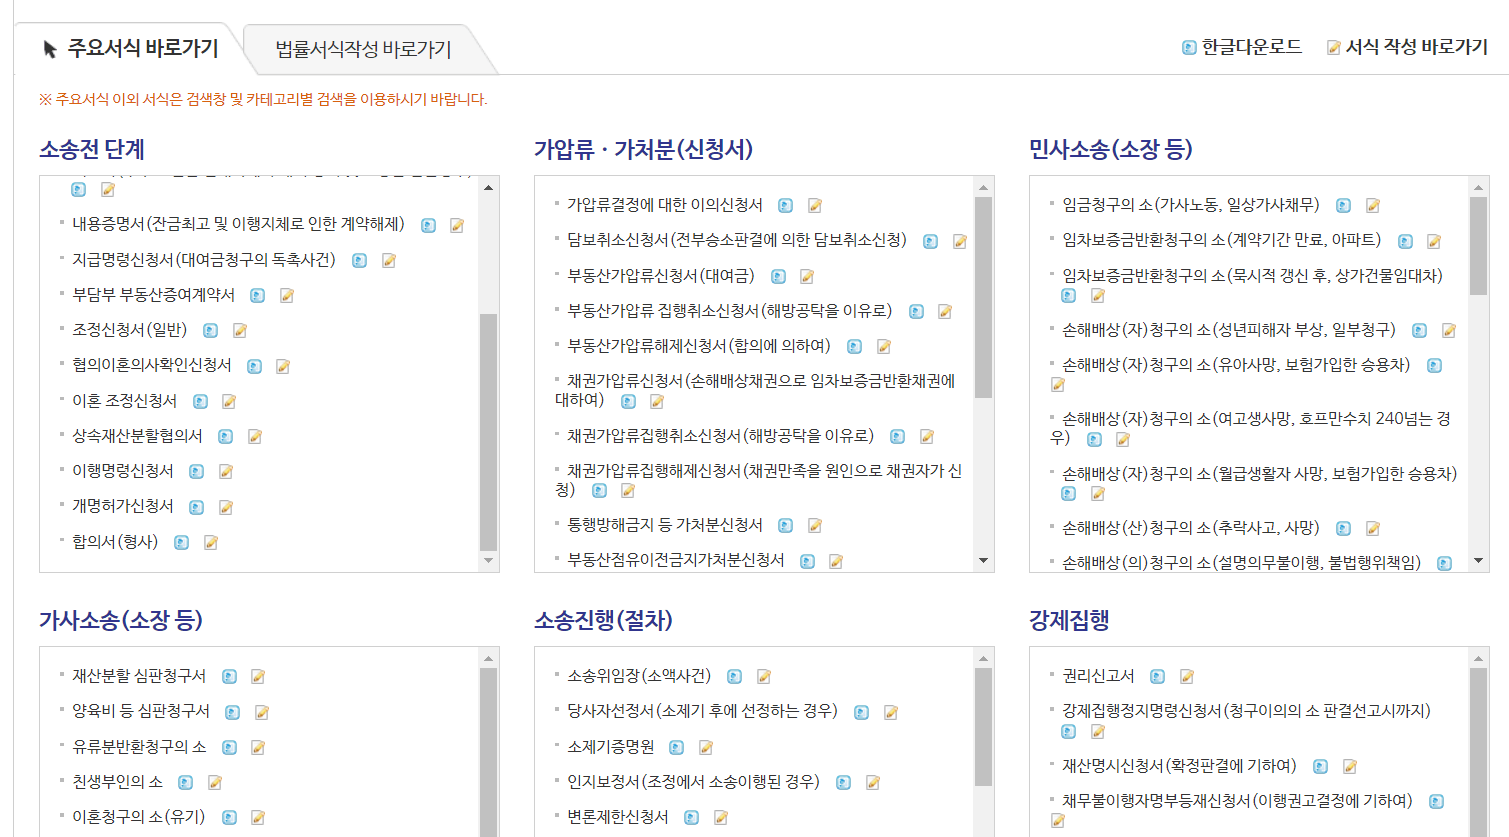Viewport: 1509px width, 837px height.
Task: Open 부동산가압류신청서(대여금) form link
Action: pyautogui.click(x=661, y=275)
